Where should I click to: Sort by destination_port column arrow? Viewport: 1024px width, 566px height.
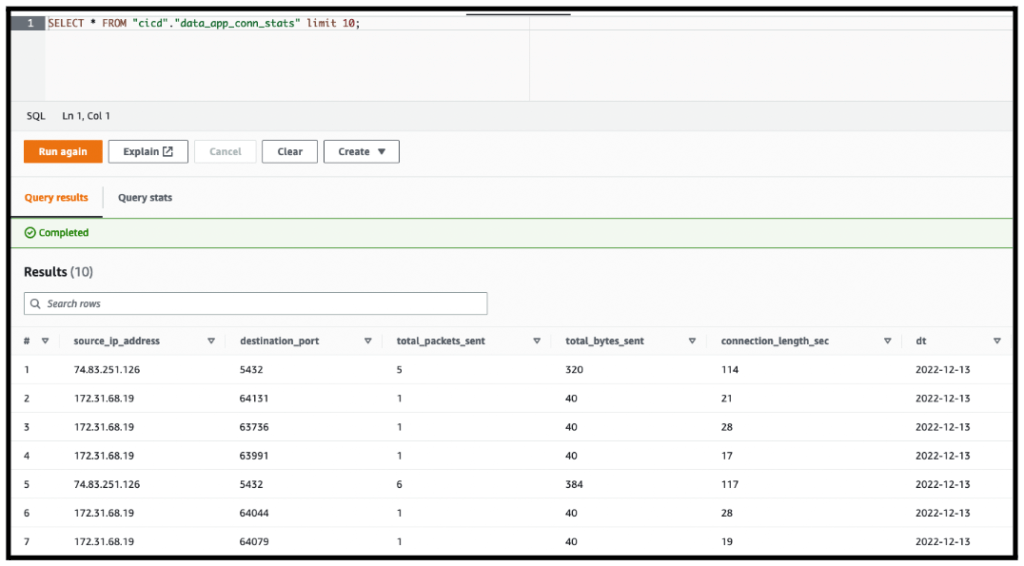click(368, 341)
